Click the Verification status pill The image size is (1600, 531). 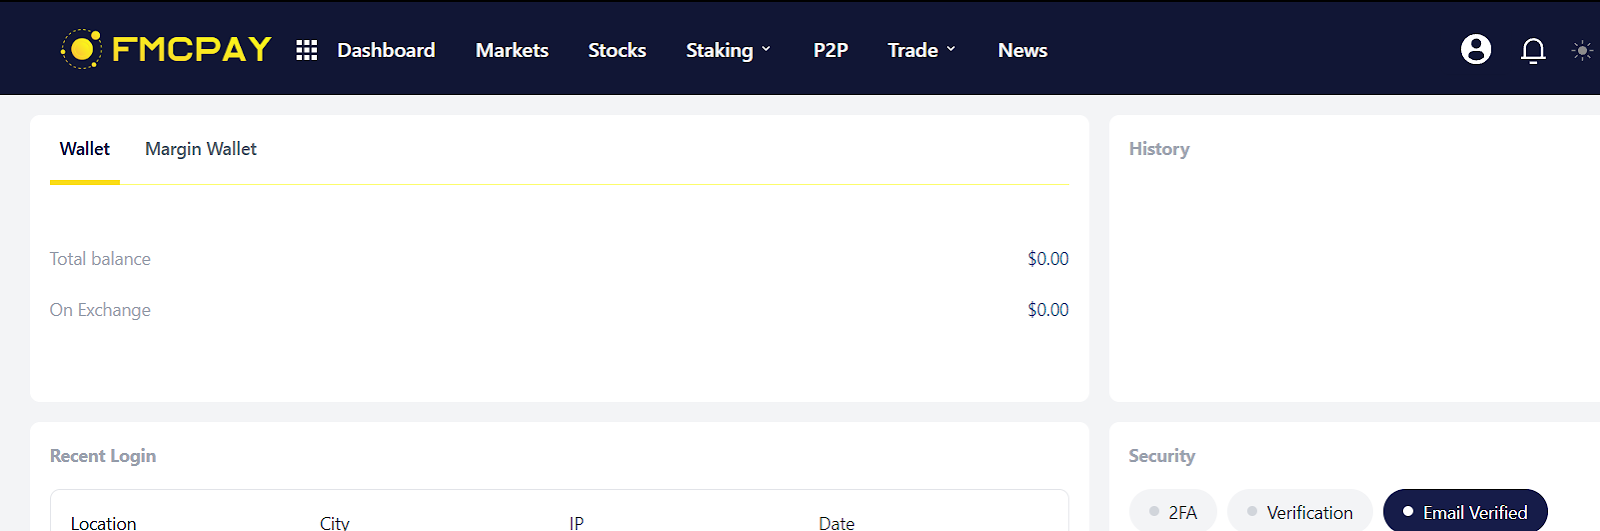tap(1300, 512)
